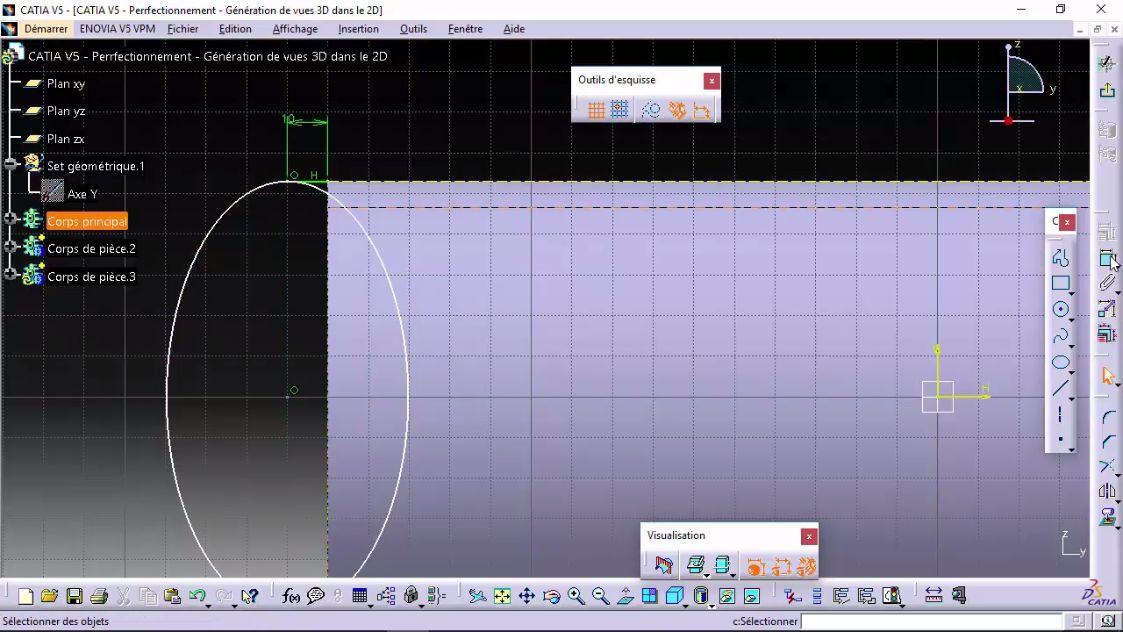Click the Fit All In icon
Image resolution: width=1123 pixels, height=632 pixels.
[502, 596]
